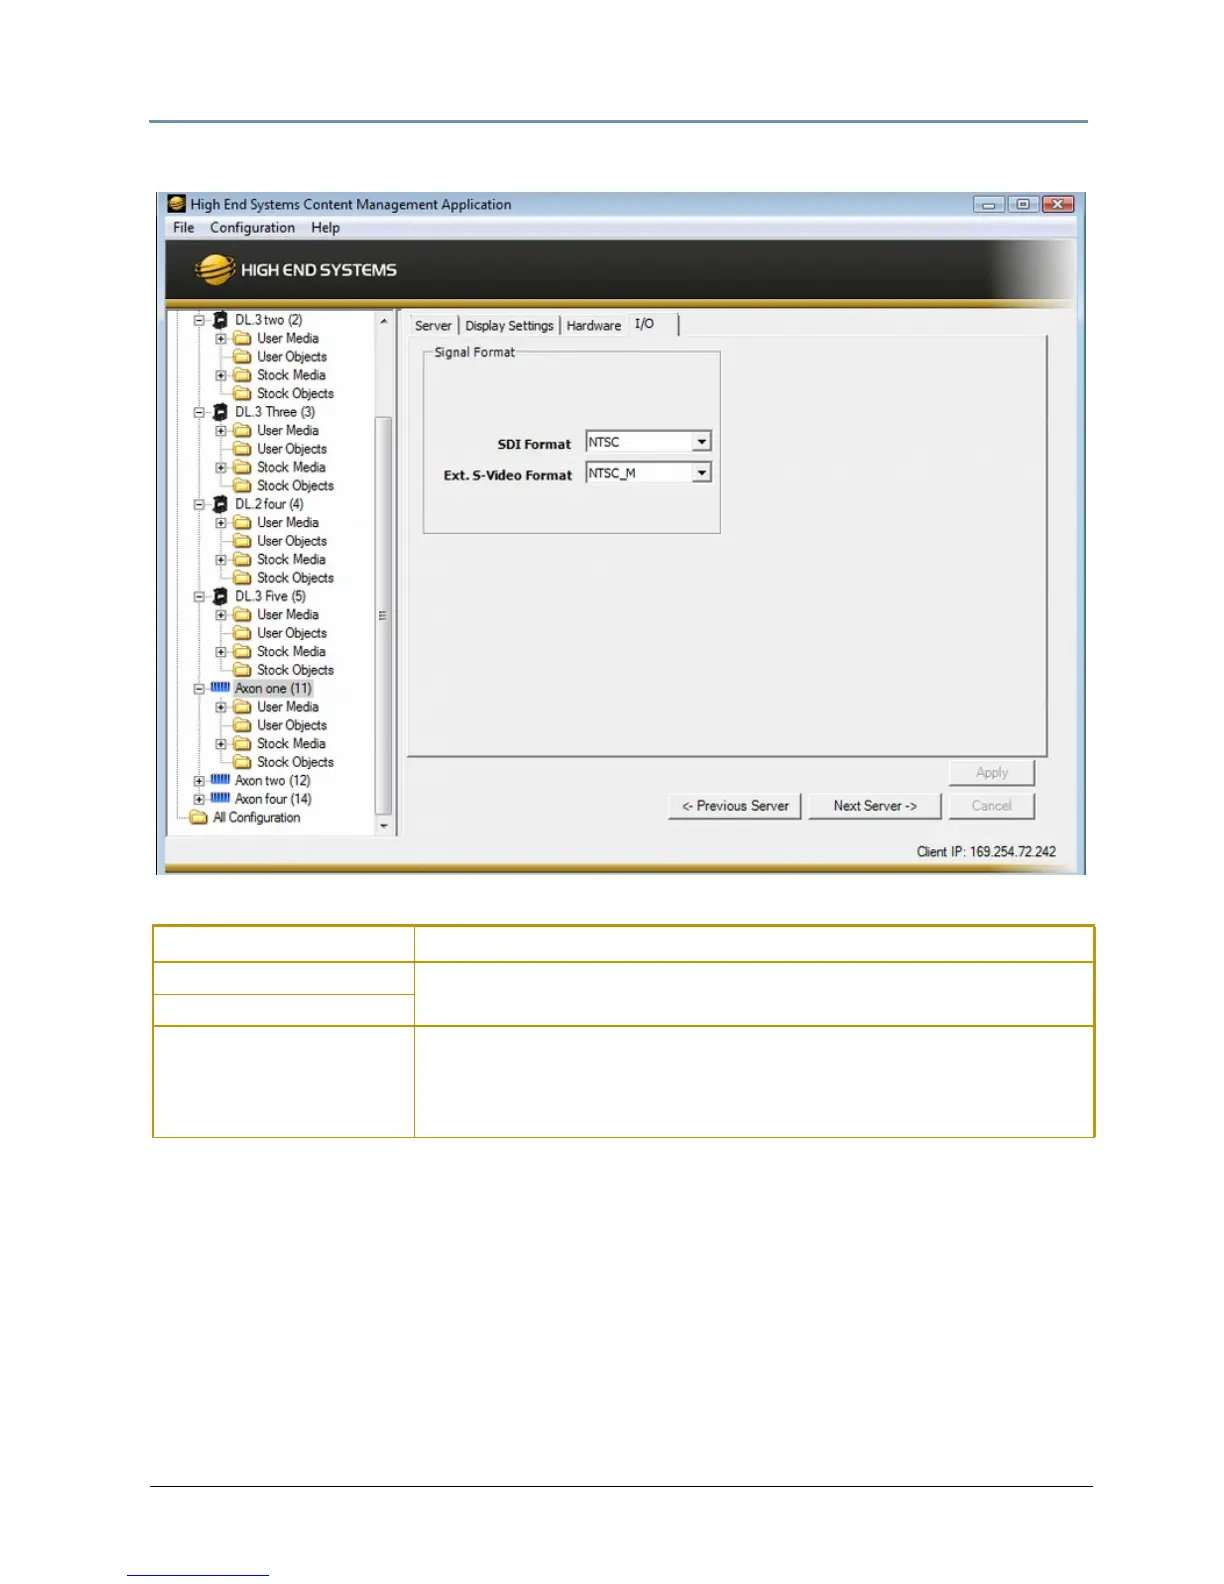Collapse the DL.2 four (4) node
Image resolution: width=1224 pixels, height=1584 pixels.
click(199, 505)
